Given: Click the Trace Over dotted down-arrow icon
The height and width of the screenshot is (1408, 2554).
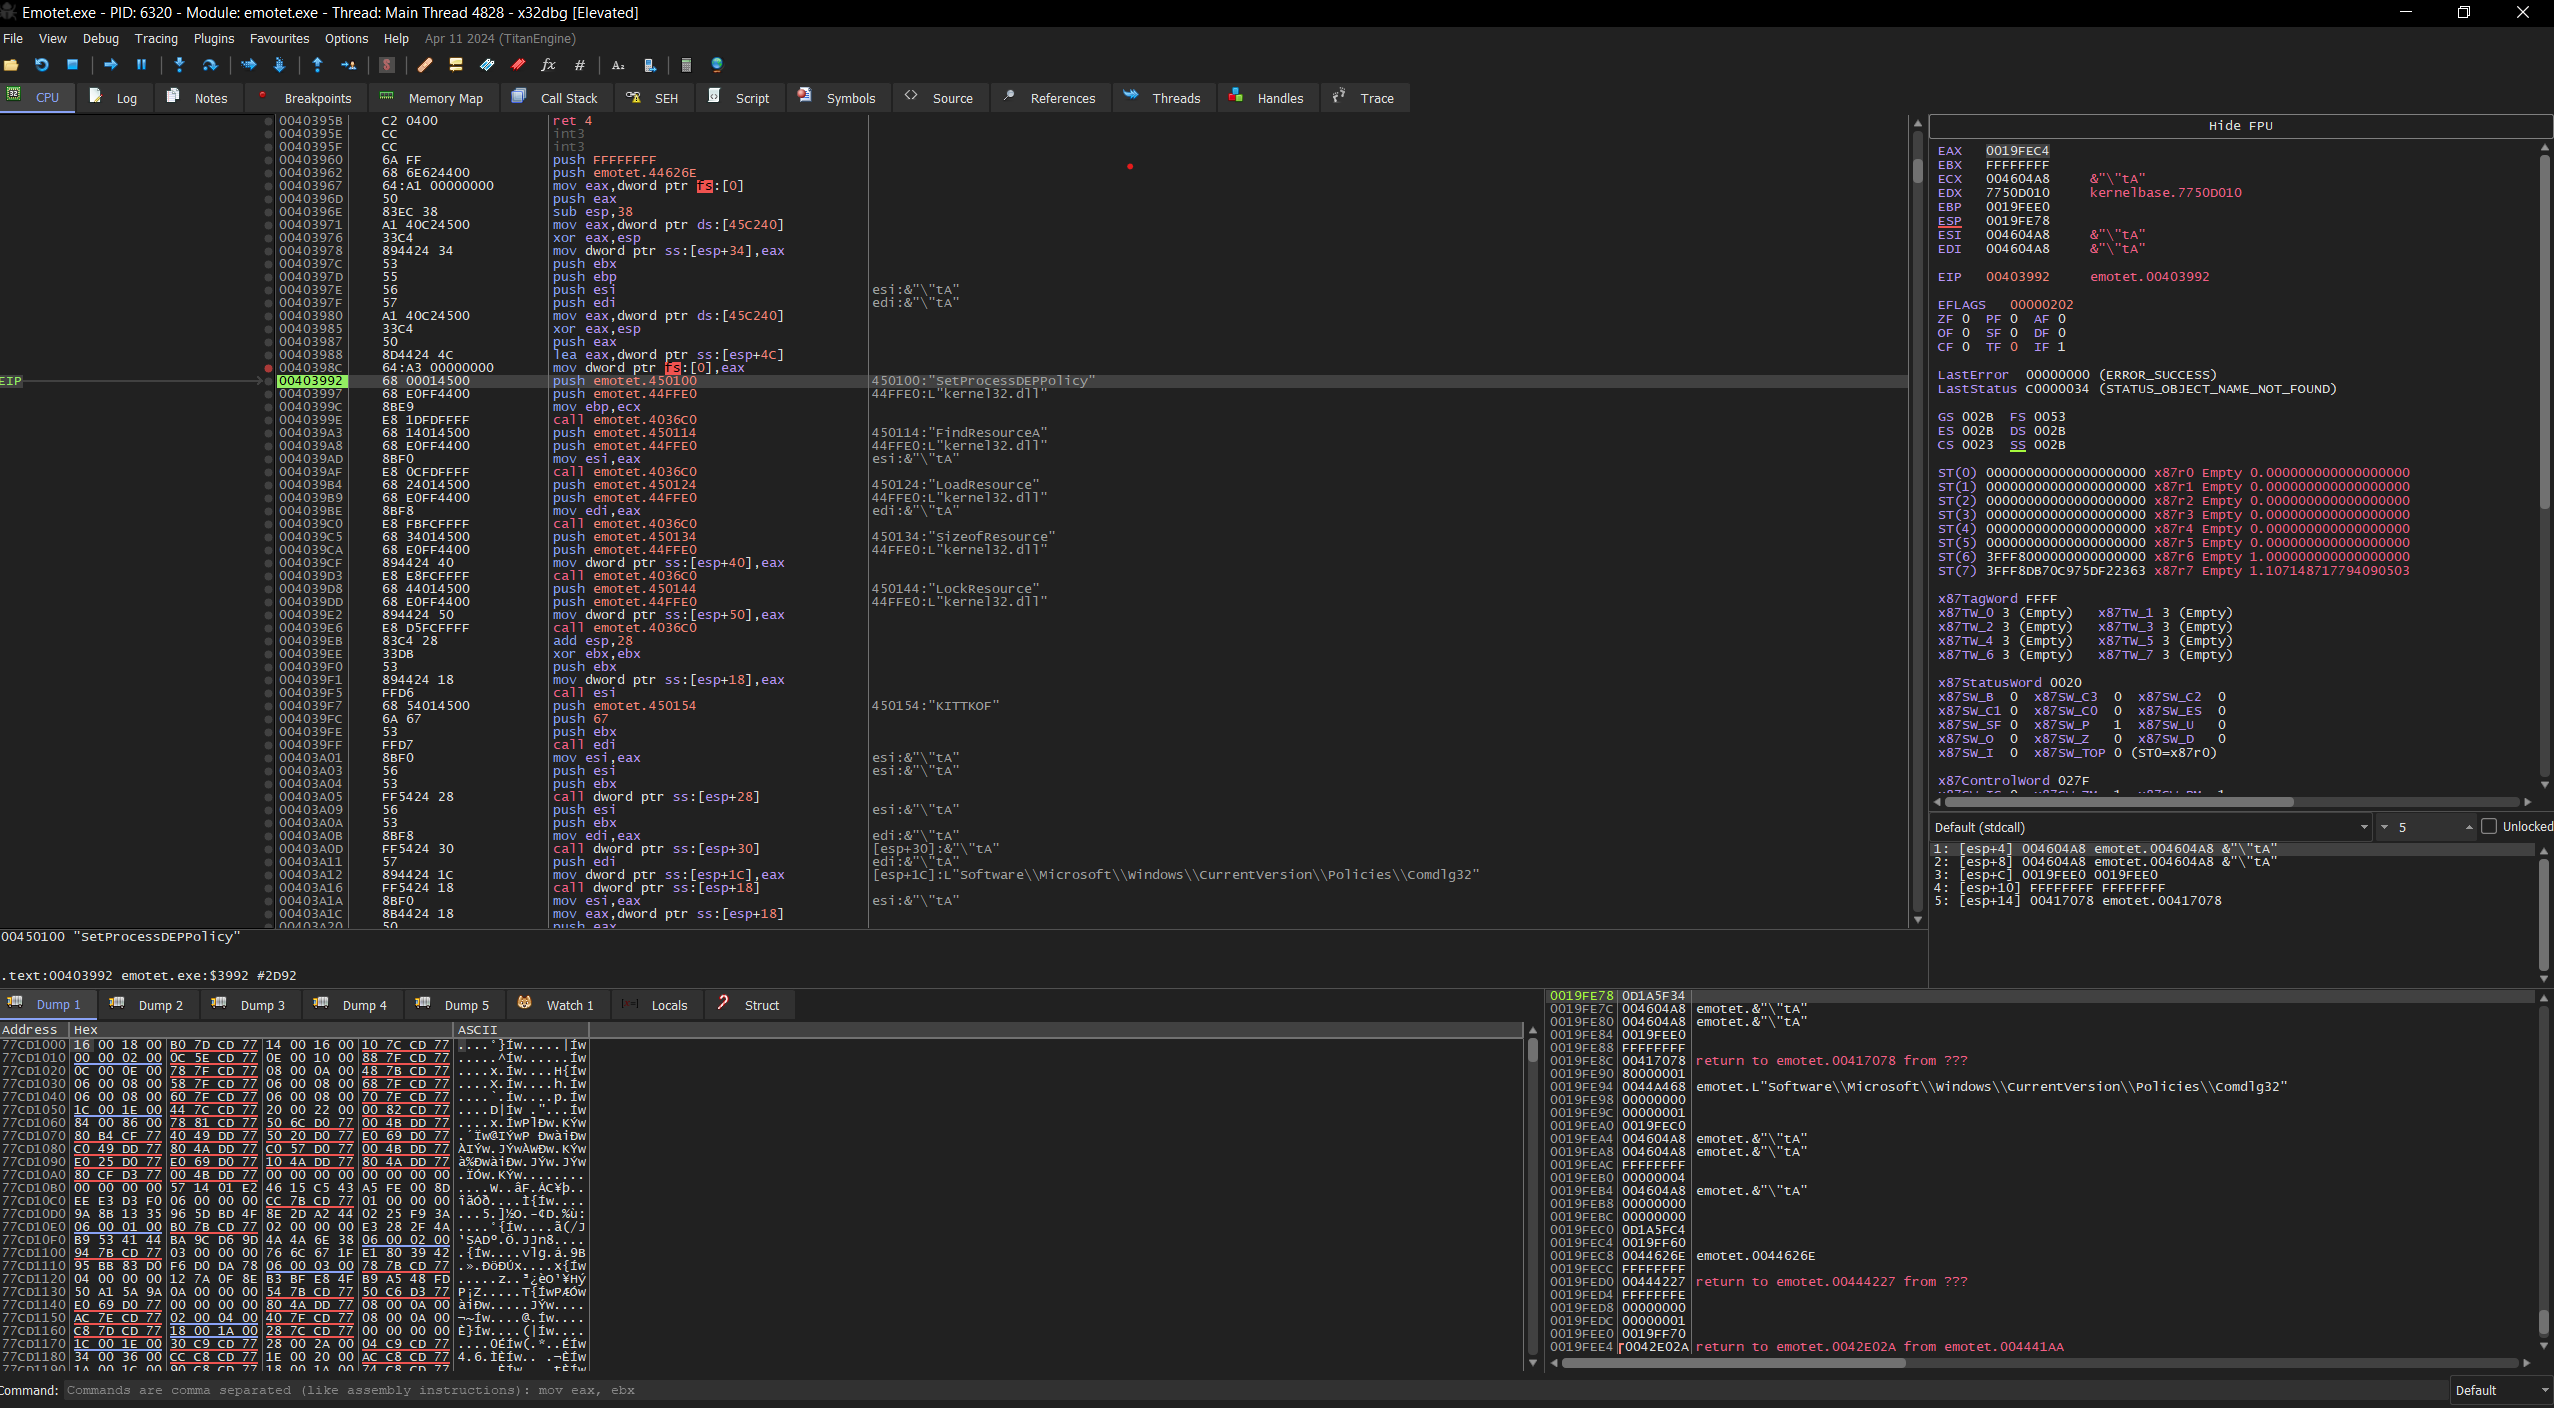Looking at the screenshot, I should [x=279, y=65].
